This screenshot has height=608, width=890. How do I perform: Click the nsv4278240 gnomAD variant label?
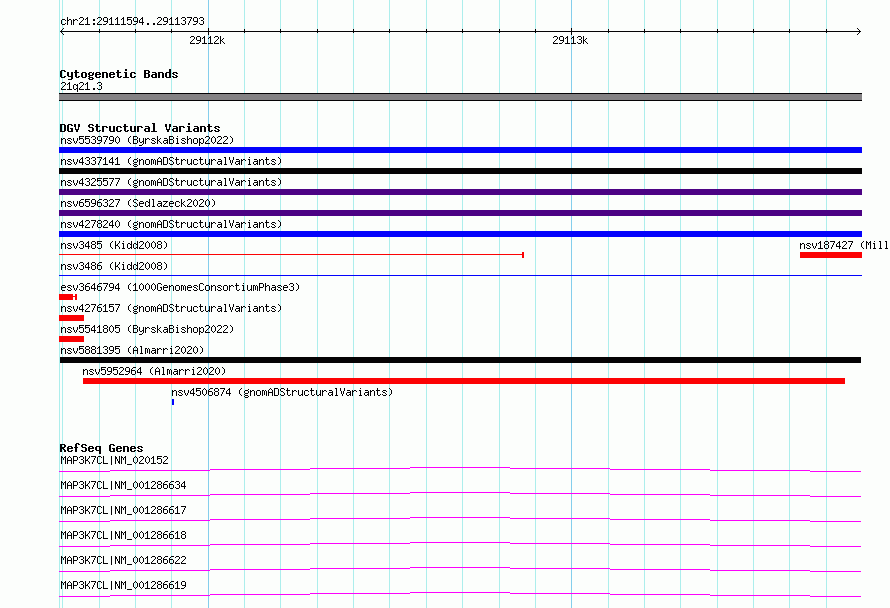(x=171, y=224)
